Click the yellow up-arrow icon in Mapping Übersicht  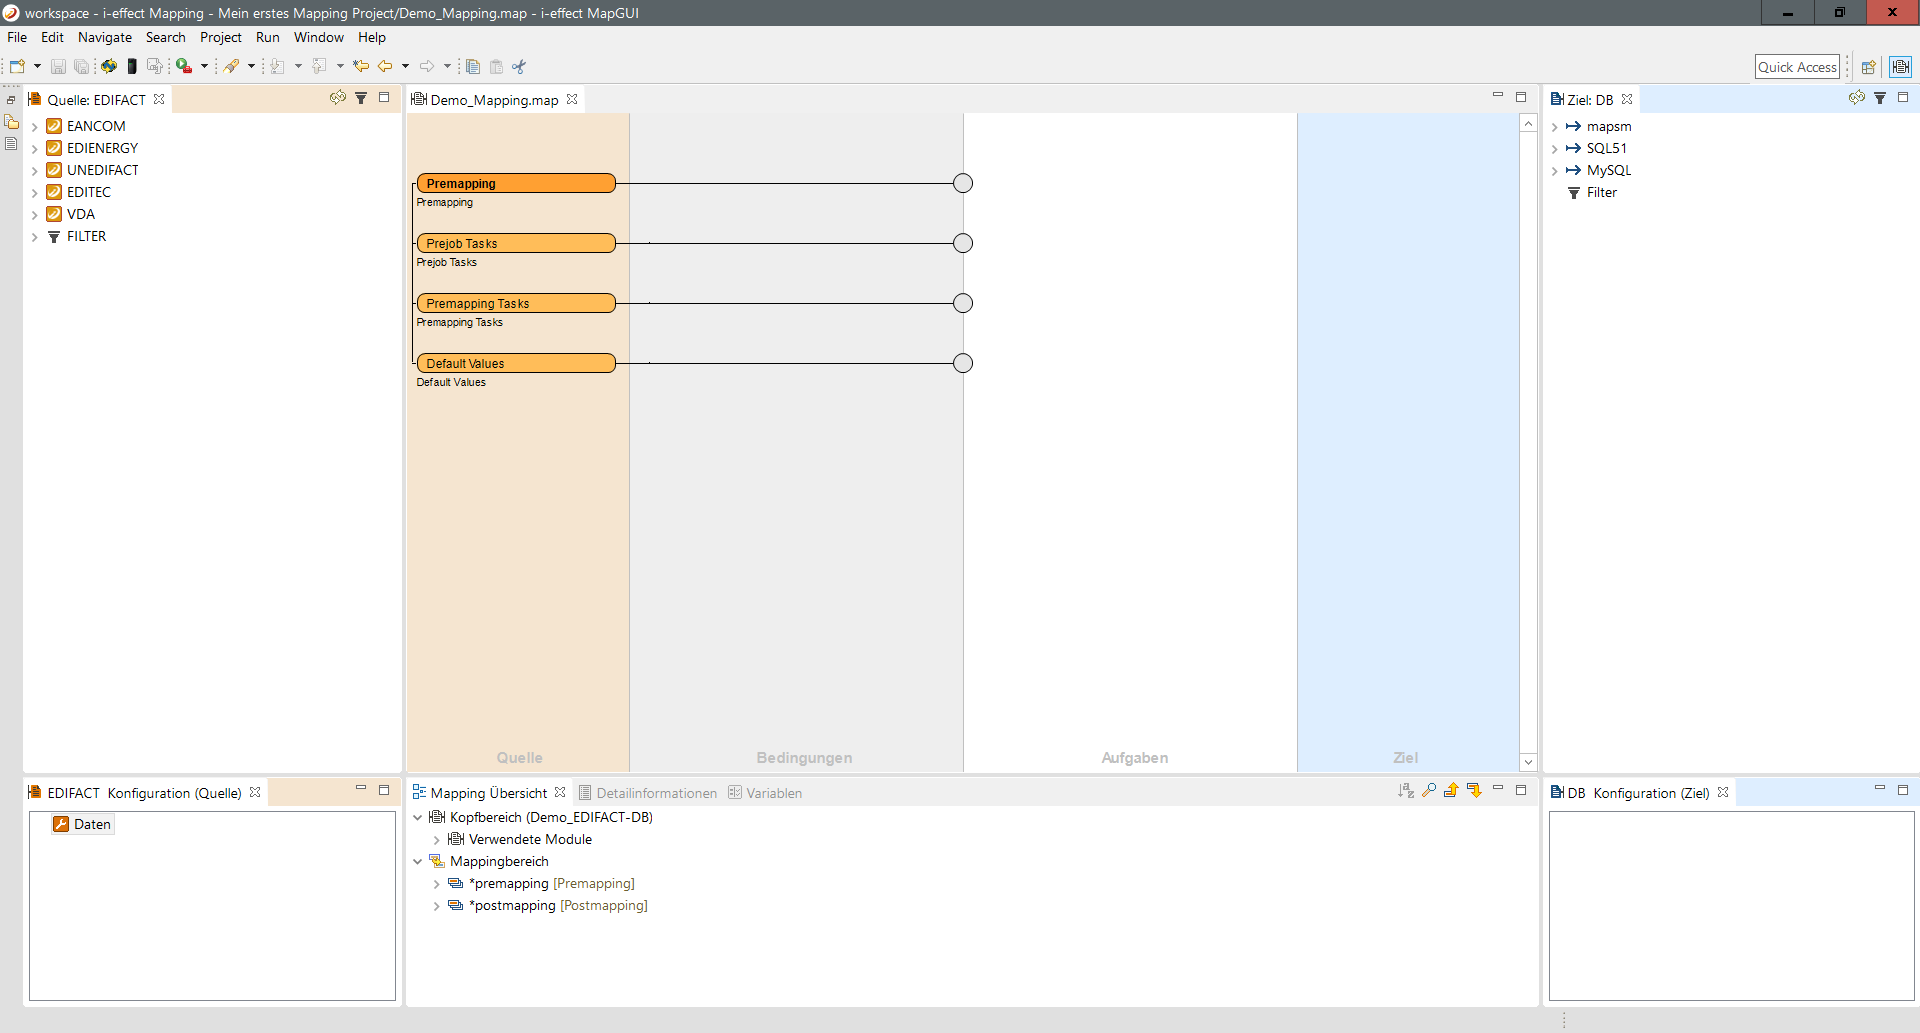point(1451,791)
